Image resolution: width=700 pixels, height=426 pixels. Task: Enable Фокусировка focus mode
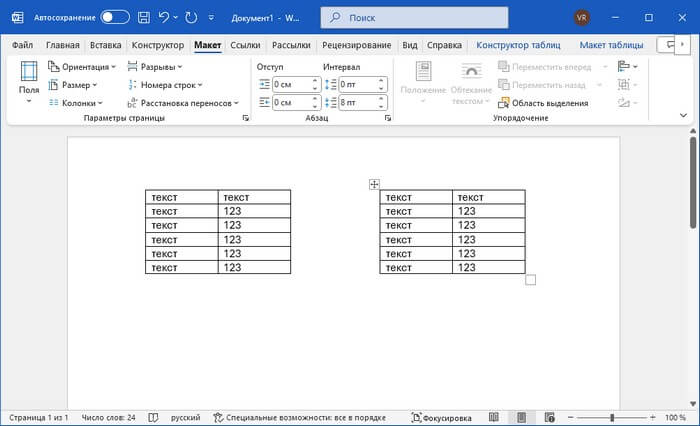[441, 417]
